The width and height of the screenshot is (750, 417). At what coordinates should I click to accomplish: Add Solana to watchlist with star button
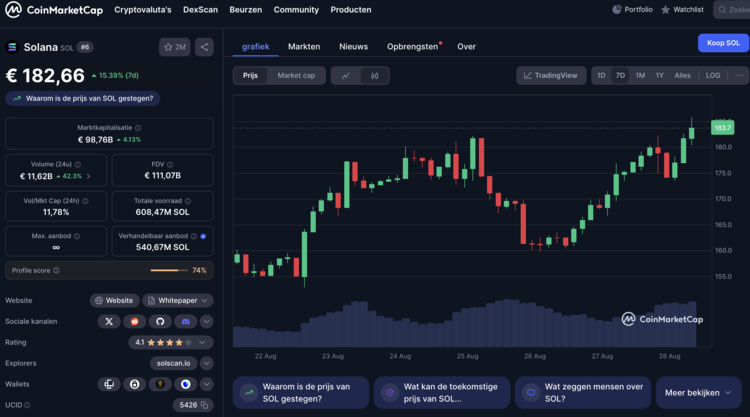[174, 47]
